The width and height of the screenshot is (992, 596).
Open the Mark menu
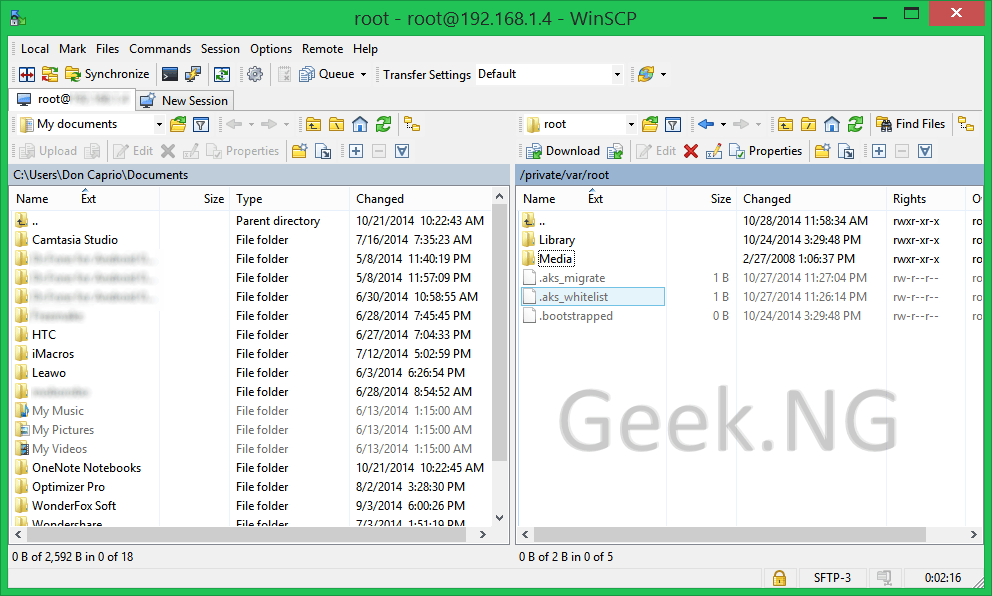pyautogui.click(x=73, y=49)
